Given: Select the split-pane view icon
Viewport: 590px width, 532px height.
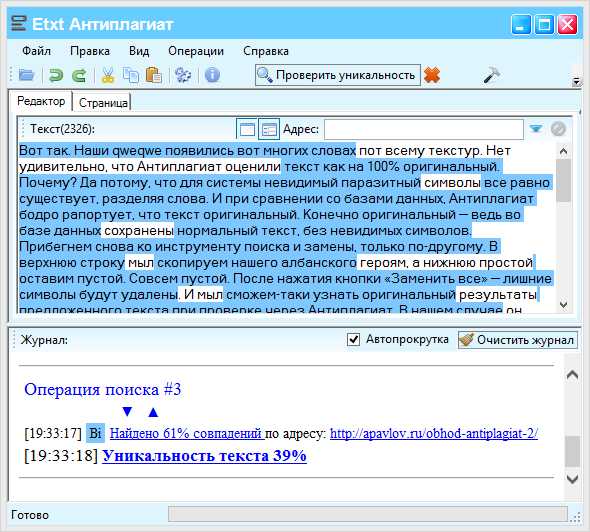Looking at the screenshot, I should (x=269, y=129).
